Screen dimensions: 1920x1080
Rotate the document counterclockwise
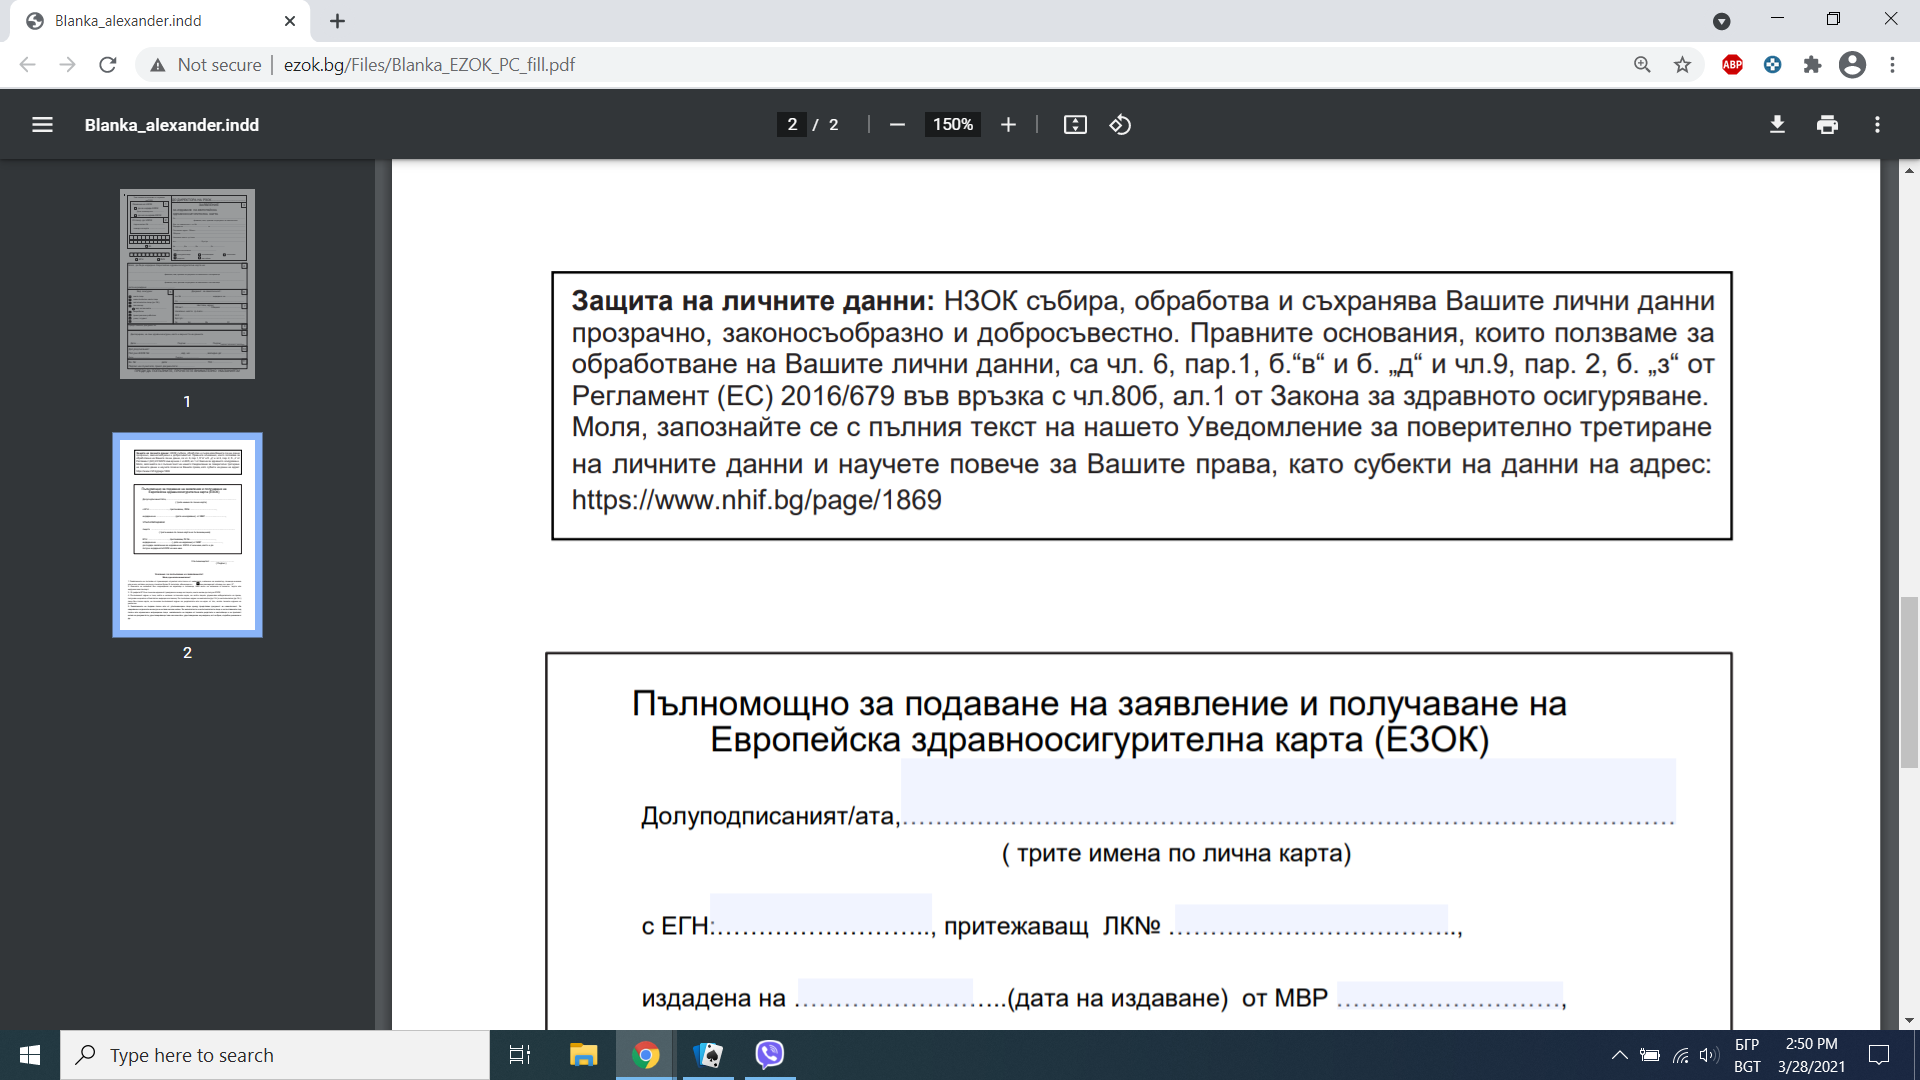coord(1120,125)
